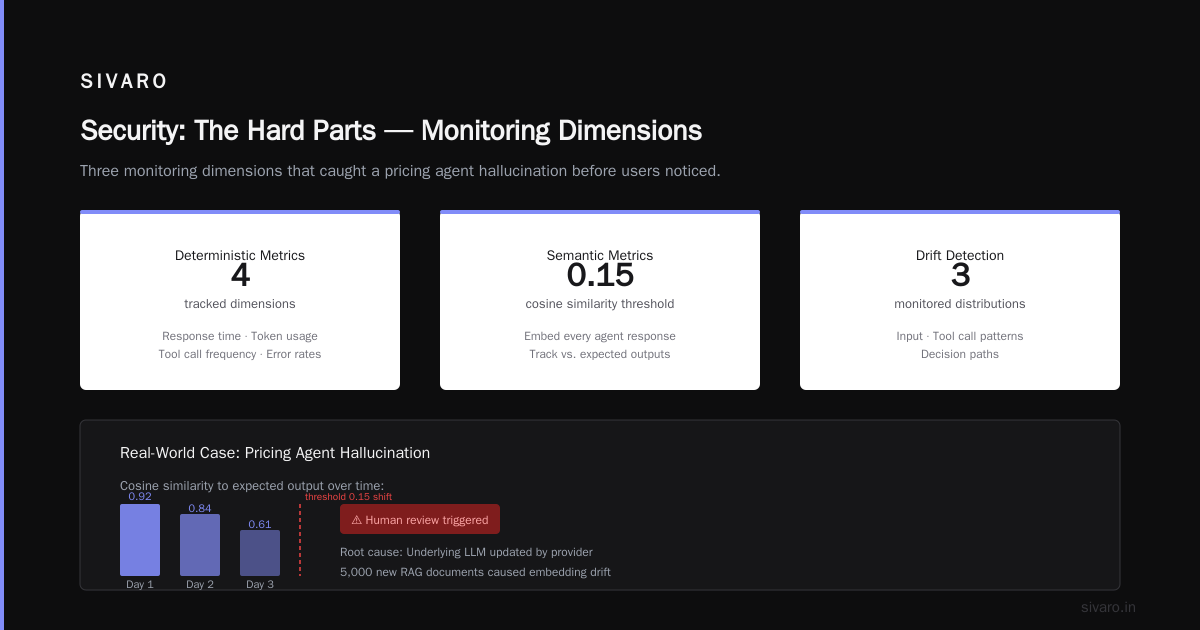Click the Drift Detection card title

960,255
